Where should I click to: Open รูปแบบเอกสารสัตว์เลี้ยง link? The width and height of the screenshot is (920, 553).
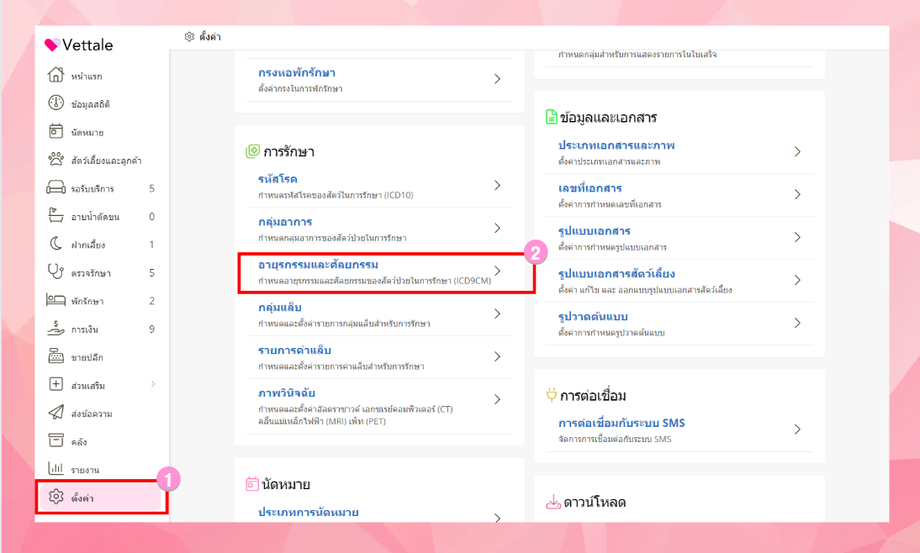pos(616,273)
